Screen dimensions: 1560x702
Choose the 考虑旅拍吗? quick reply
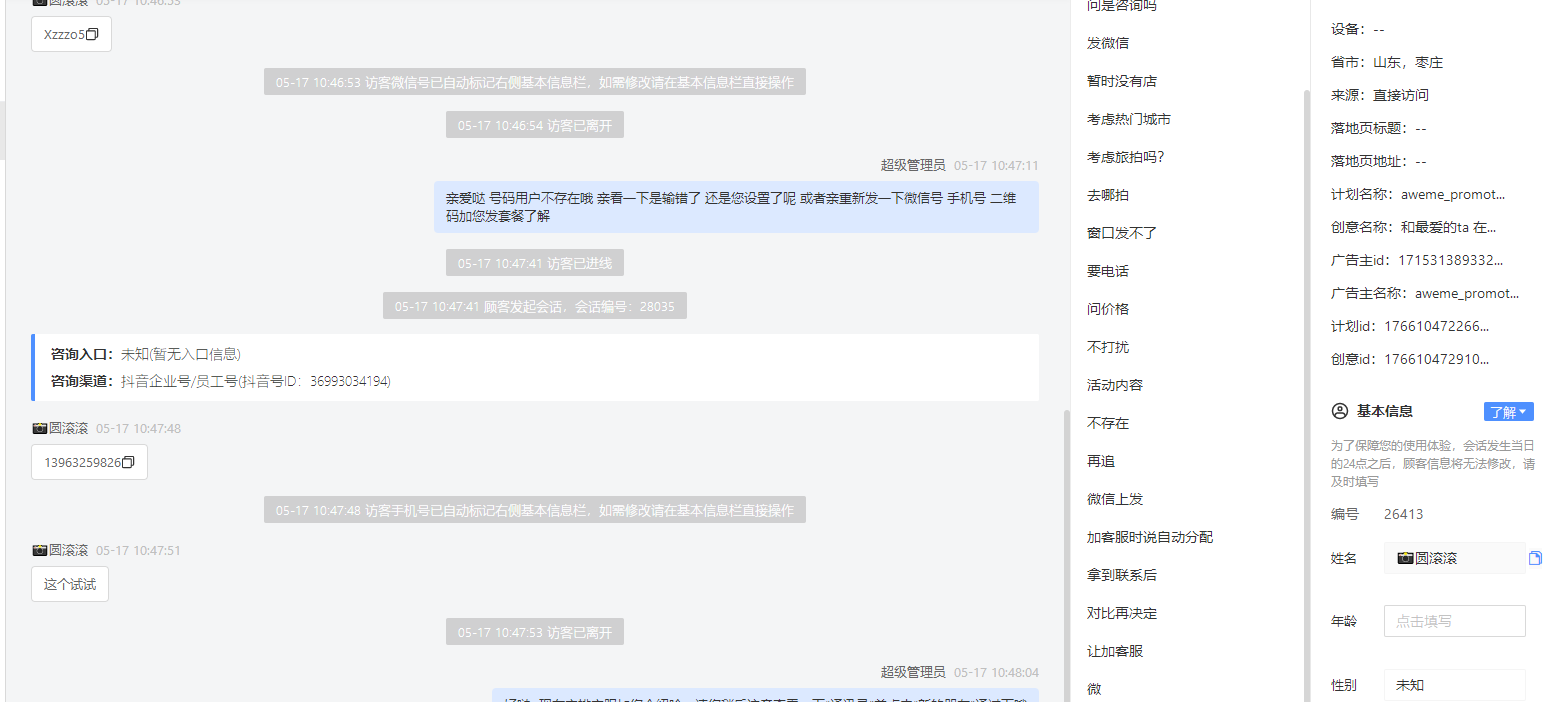1126,157
